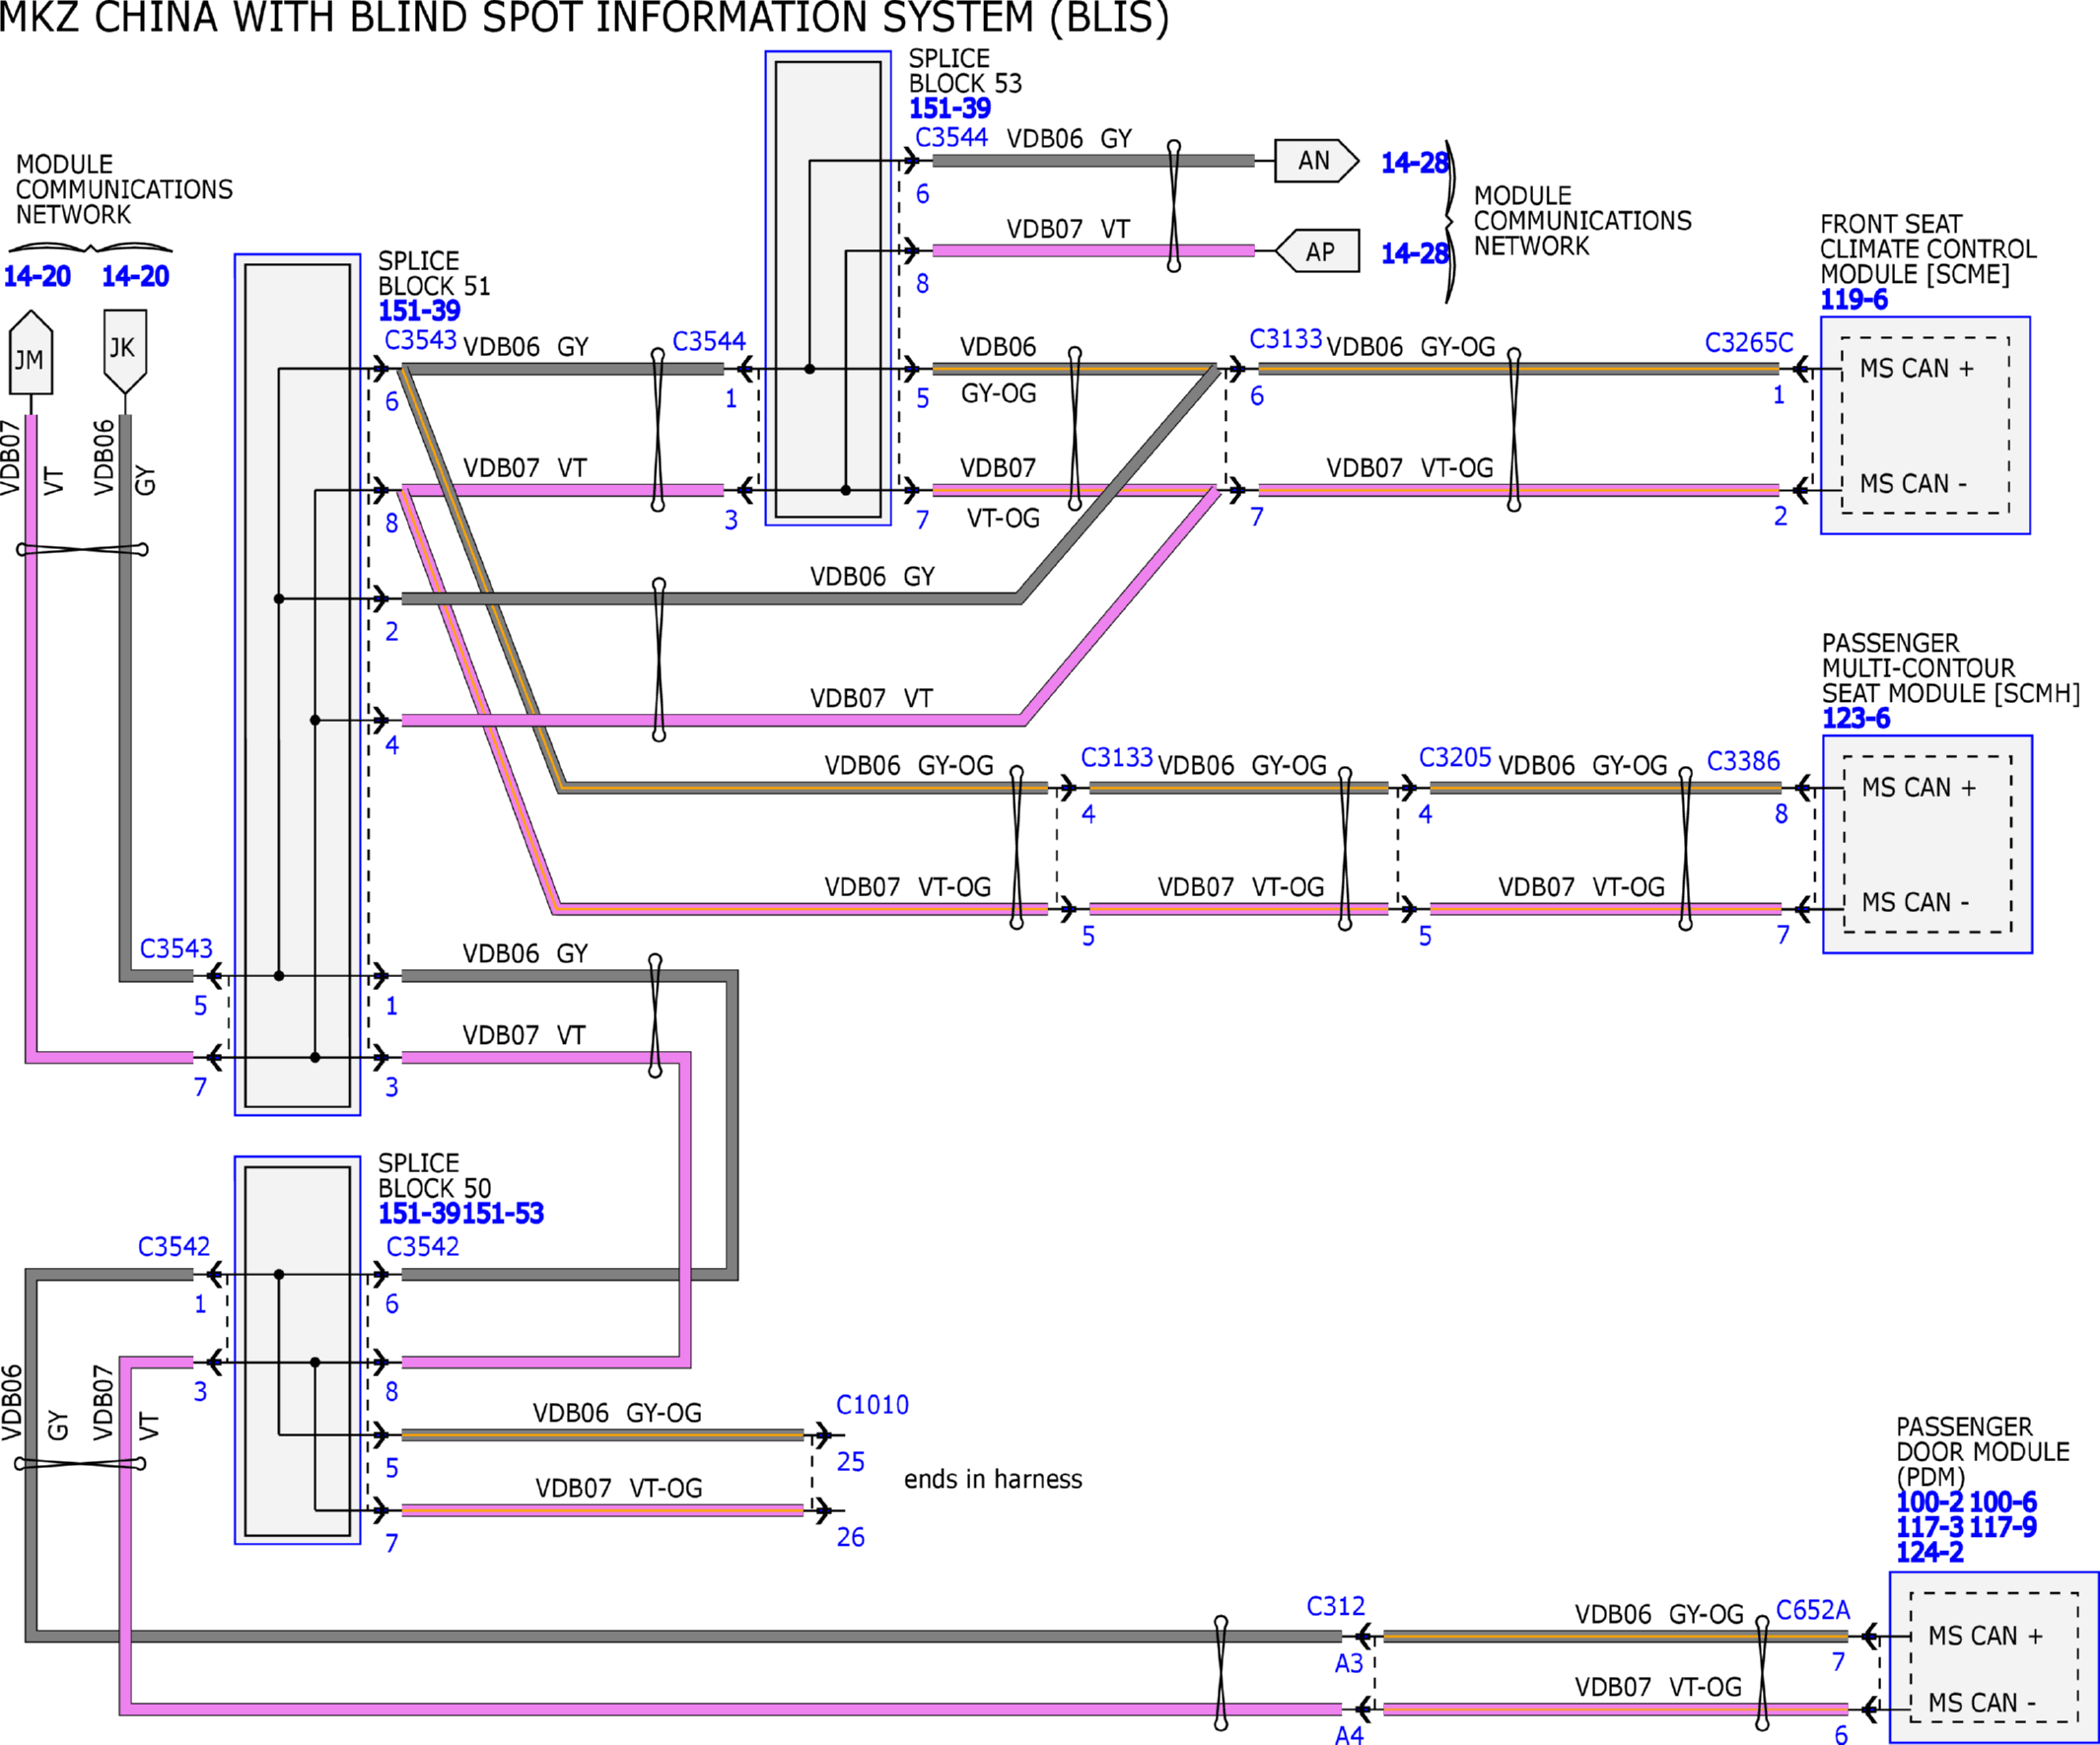The height and width of the screenshot is (1745, 2100).
Task: Click the Splice Block 53 component box
Action: [x=828, y=289]
